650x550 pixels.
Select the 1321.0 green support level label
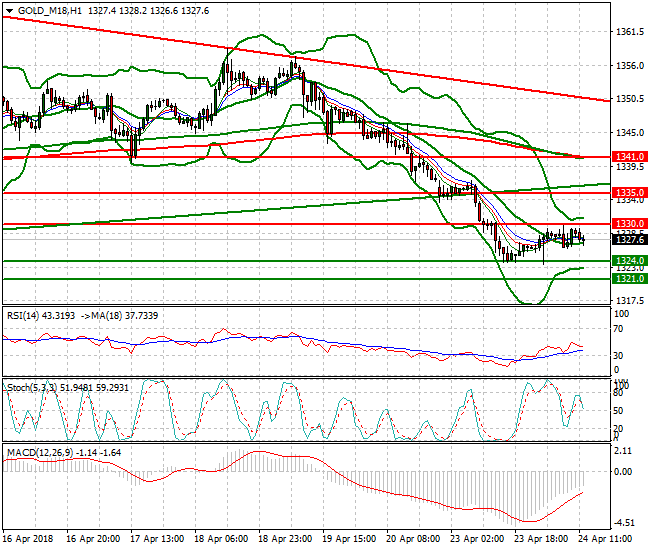(x=630, y=279)
